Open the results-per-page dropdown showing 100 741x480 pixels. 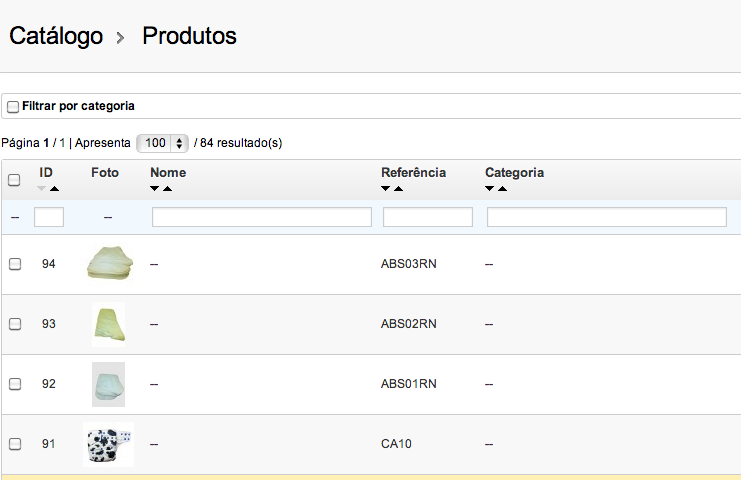coord(162,143)
